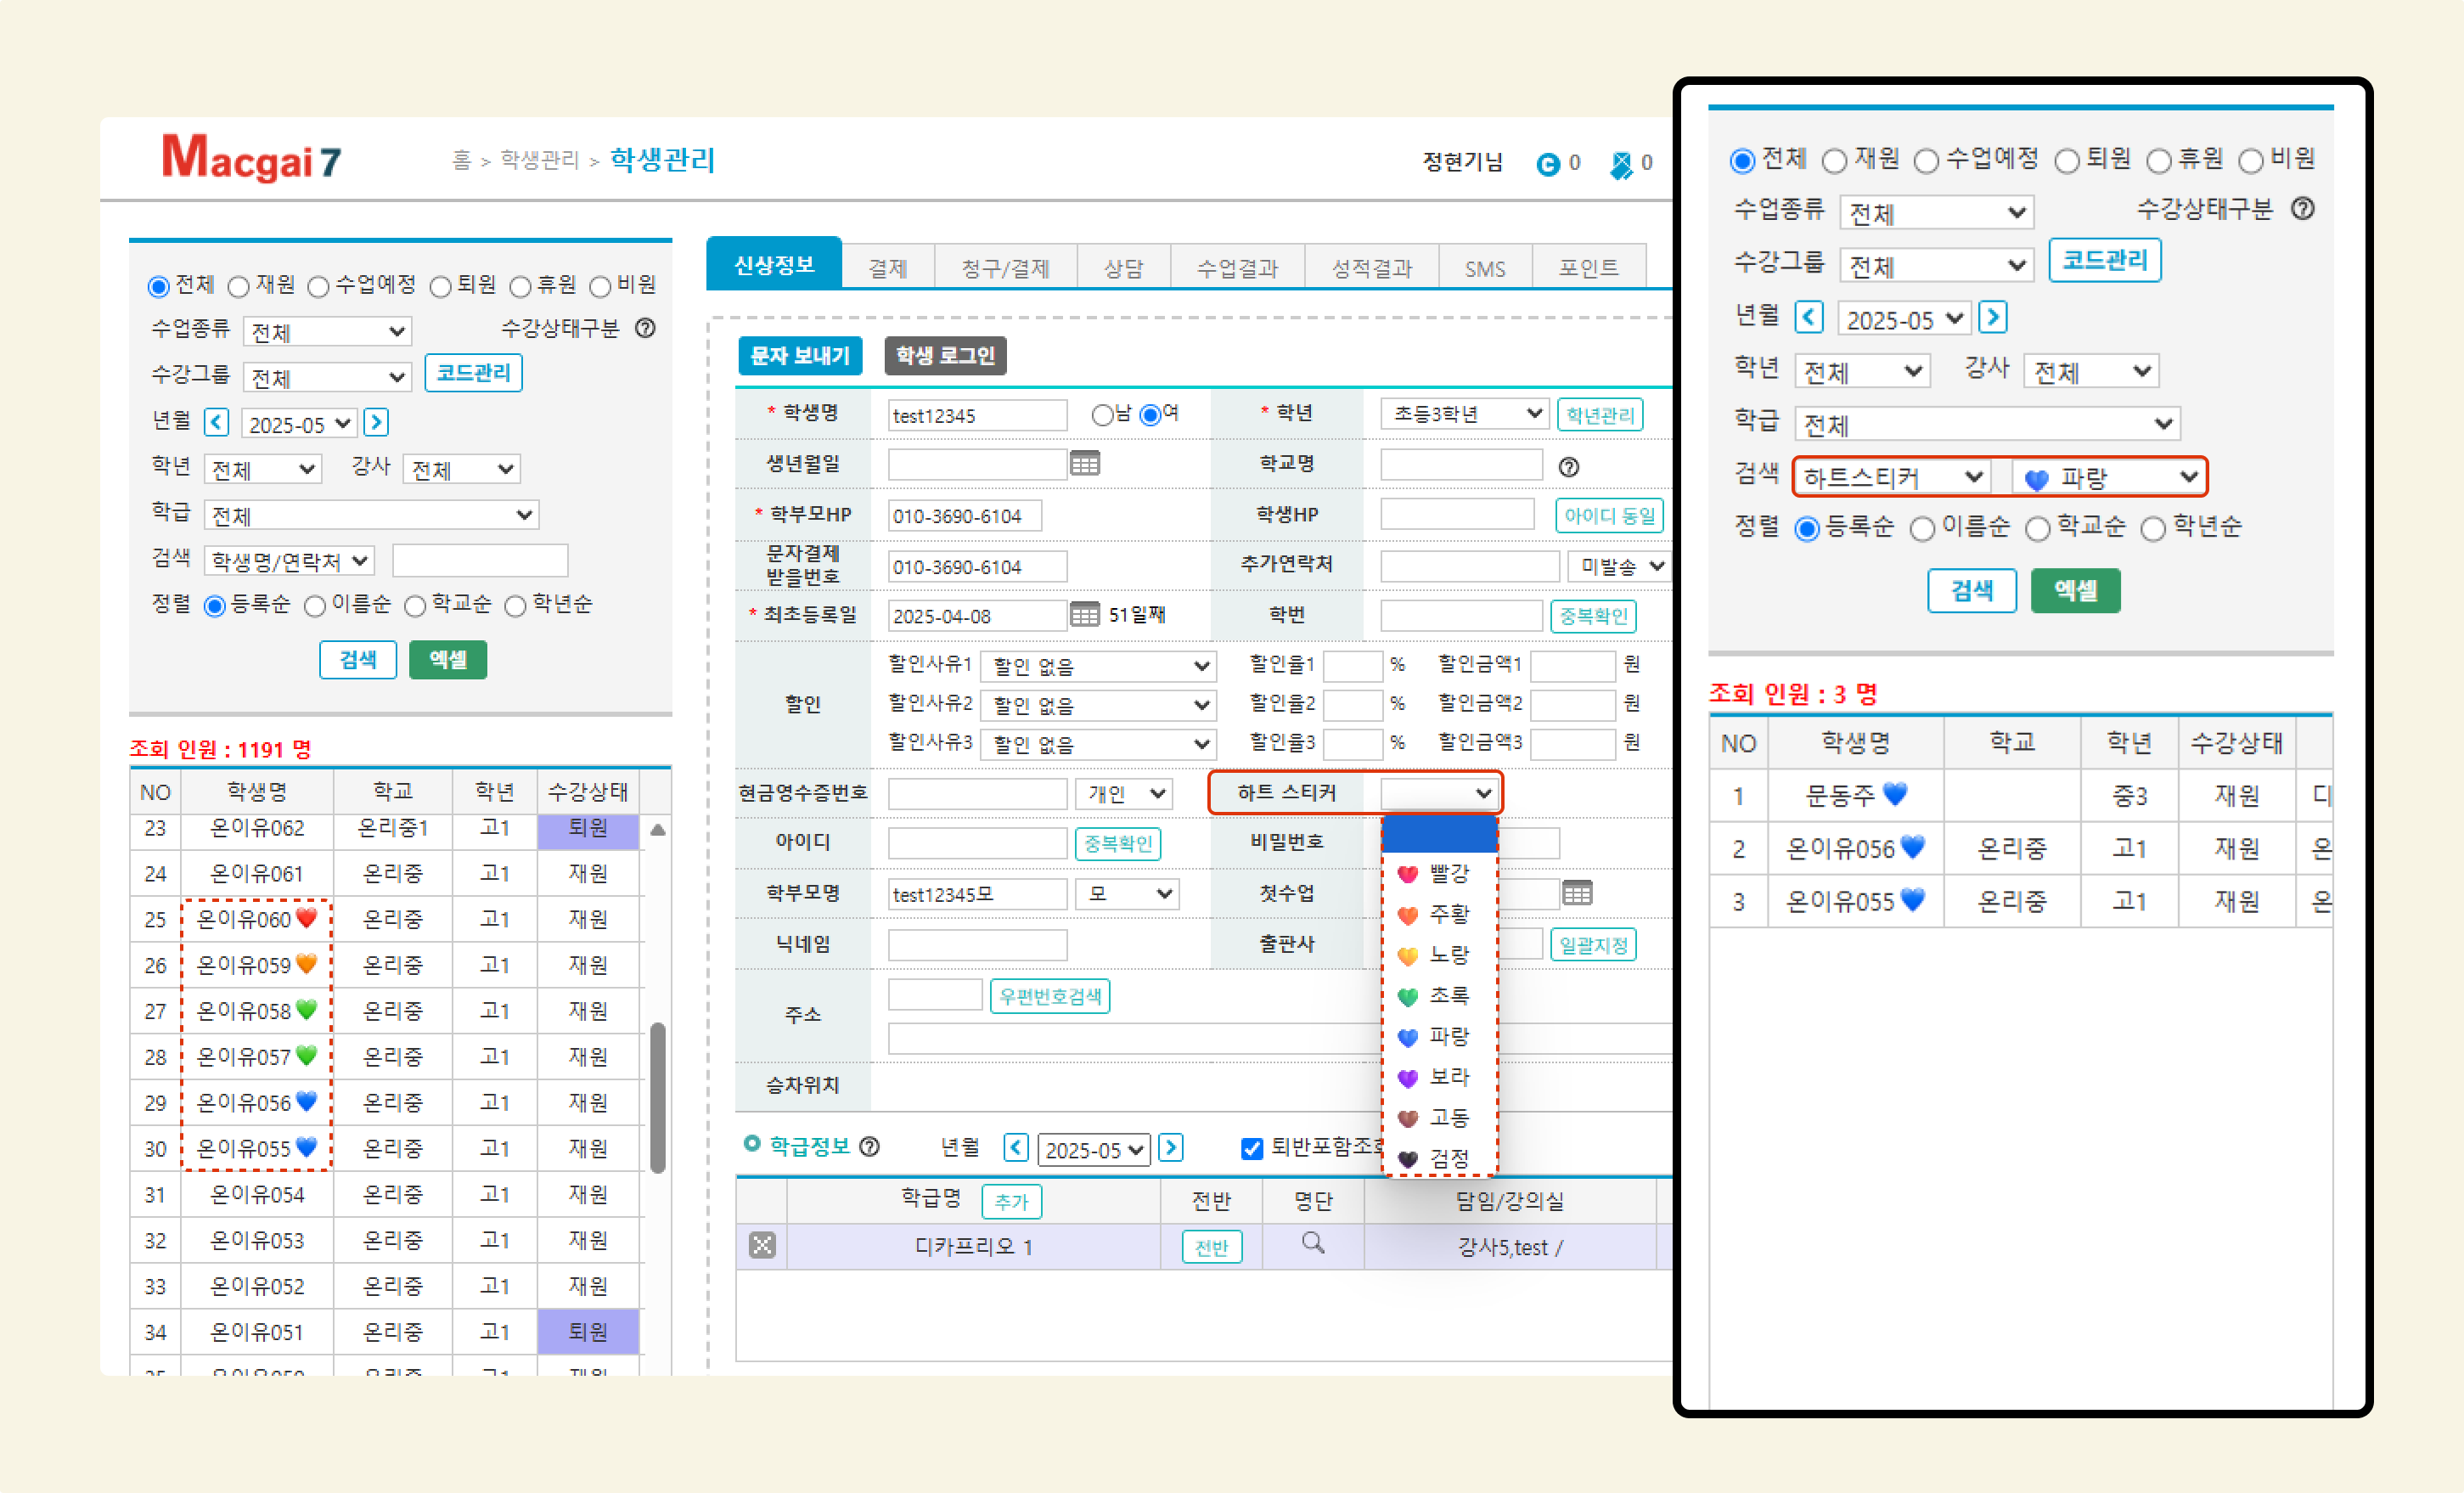Click the green 엑셀 button in left panel
This screenshot has height=1493, width=2464.
[x=447, y=660]
